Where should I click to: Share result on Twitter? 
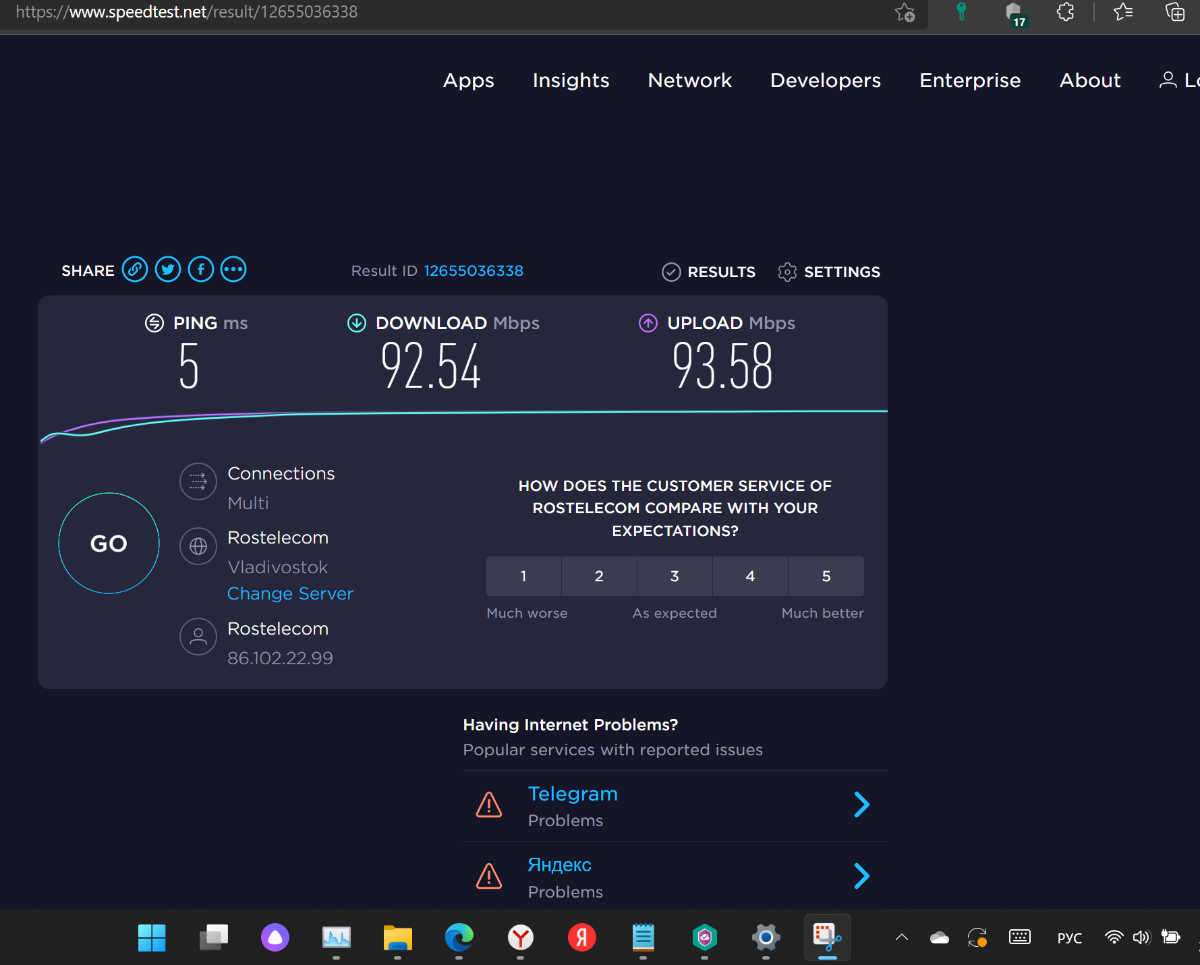coord(168,270)
